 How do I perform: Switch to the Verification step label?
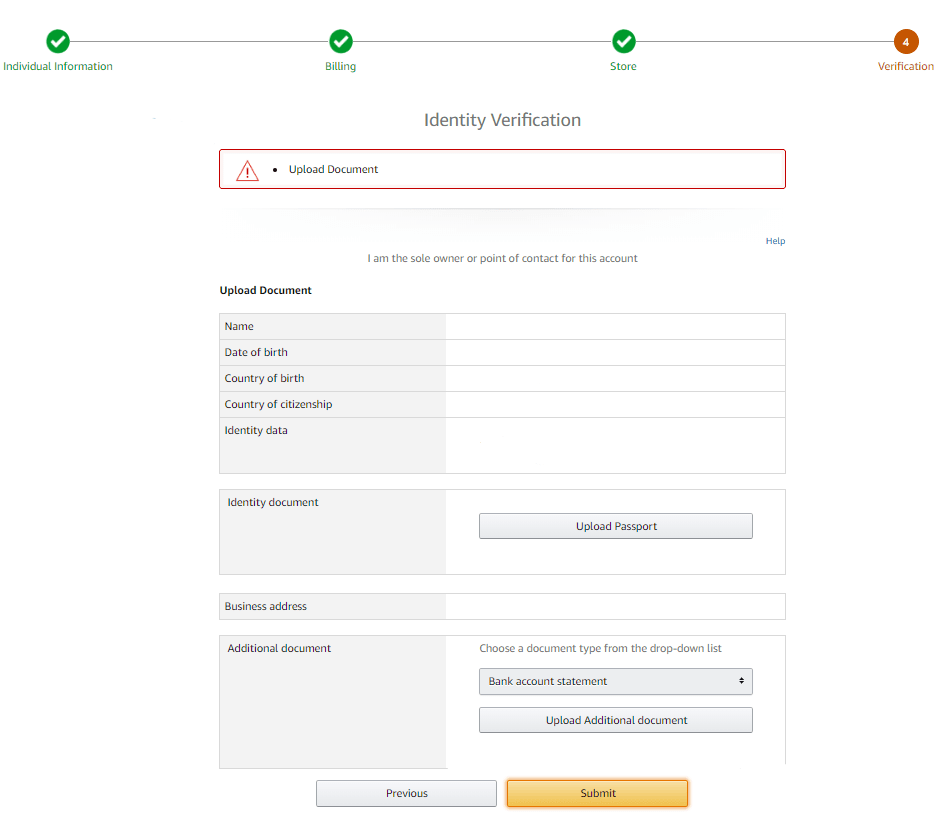click(x=906, y=66)
